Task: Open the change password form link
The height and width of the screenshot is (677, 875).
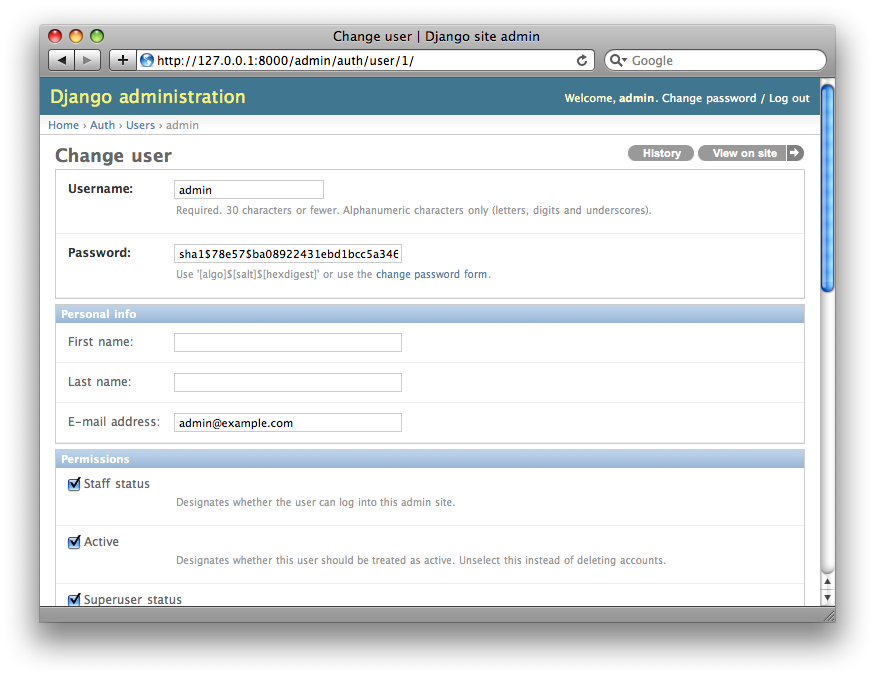Action: (431, 274)
